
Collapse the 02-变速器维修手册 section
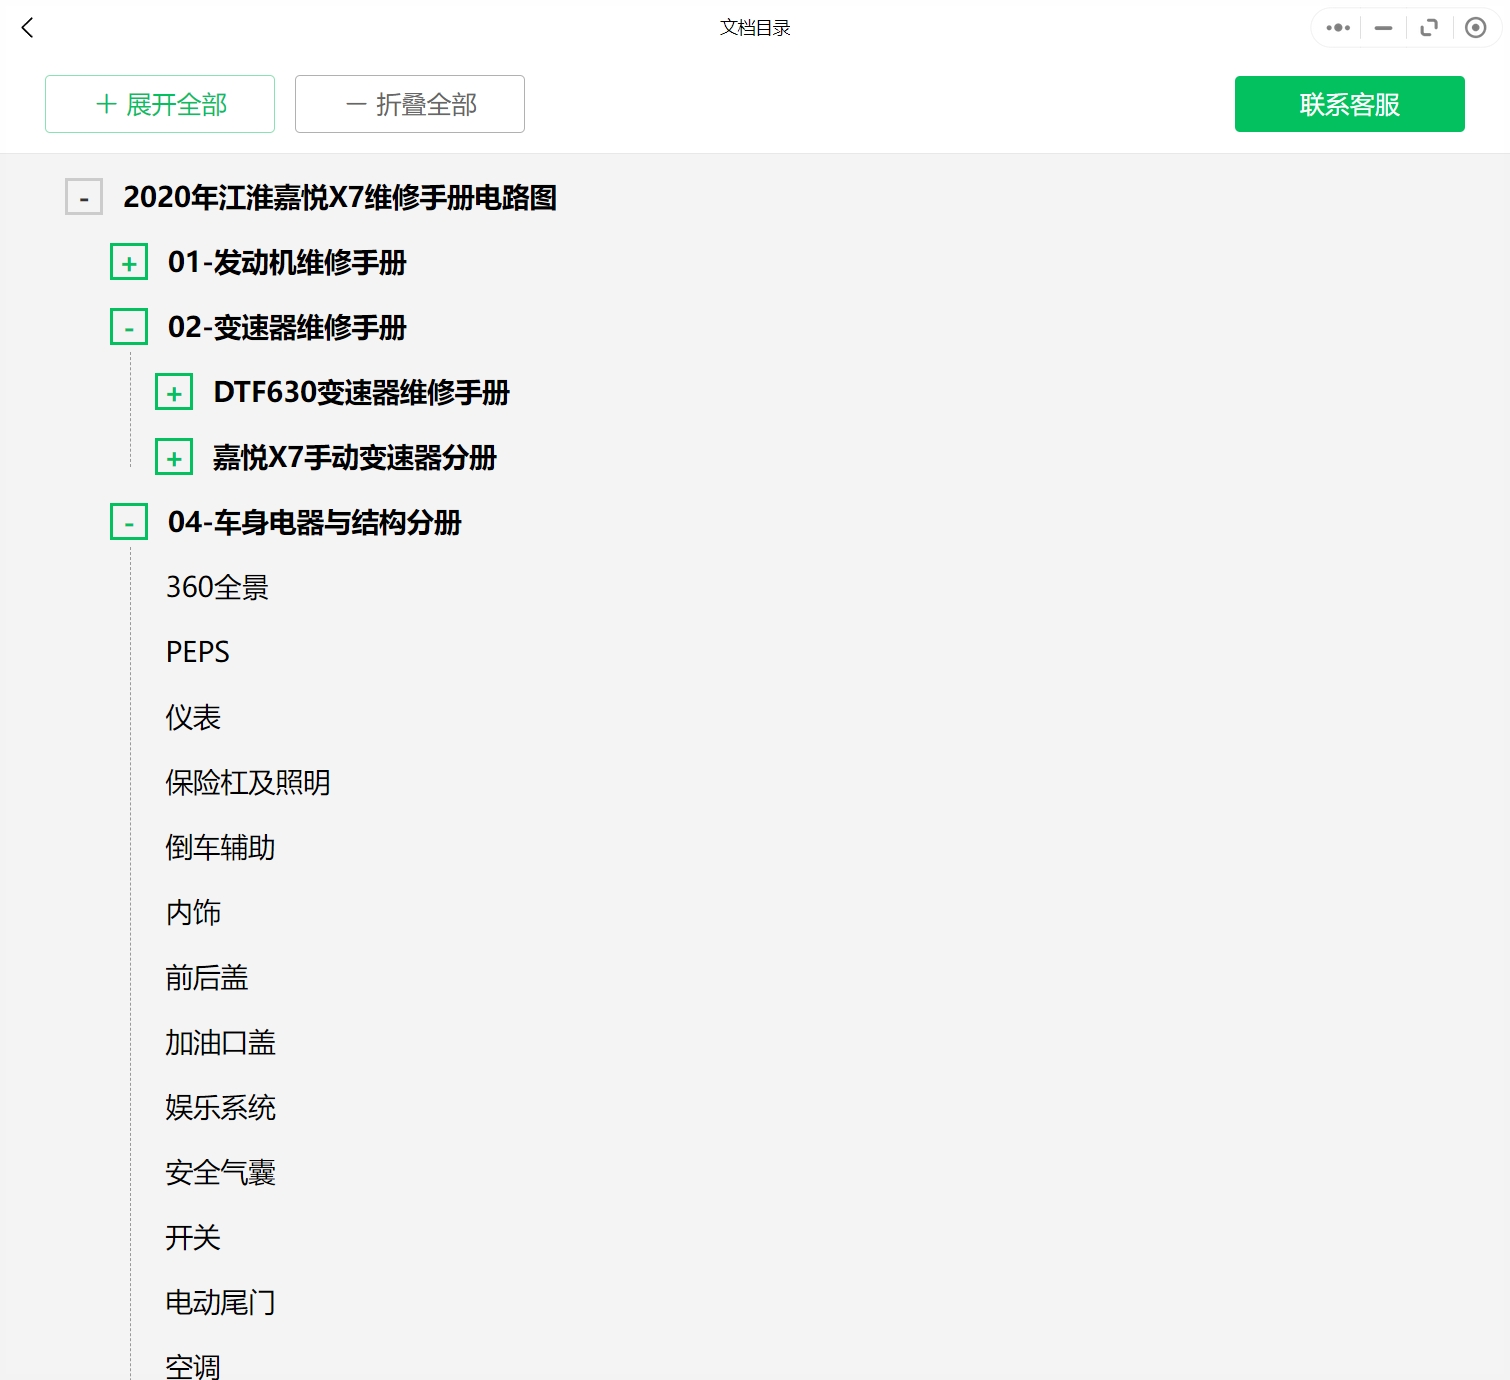(128, 326)
